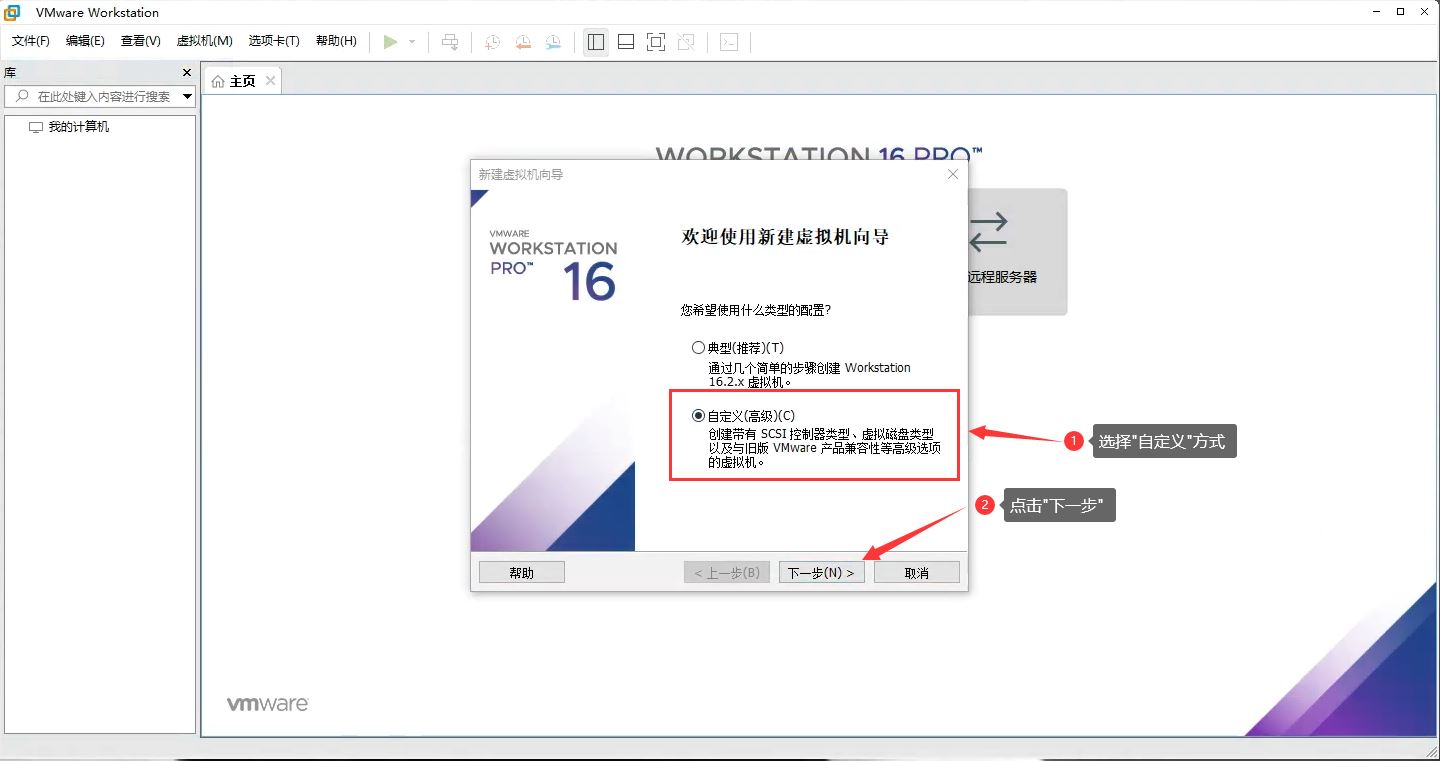
Task: Select the 自定义(高级)(C) radio button
Action: [x=698, y=416]
